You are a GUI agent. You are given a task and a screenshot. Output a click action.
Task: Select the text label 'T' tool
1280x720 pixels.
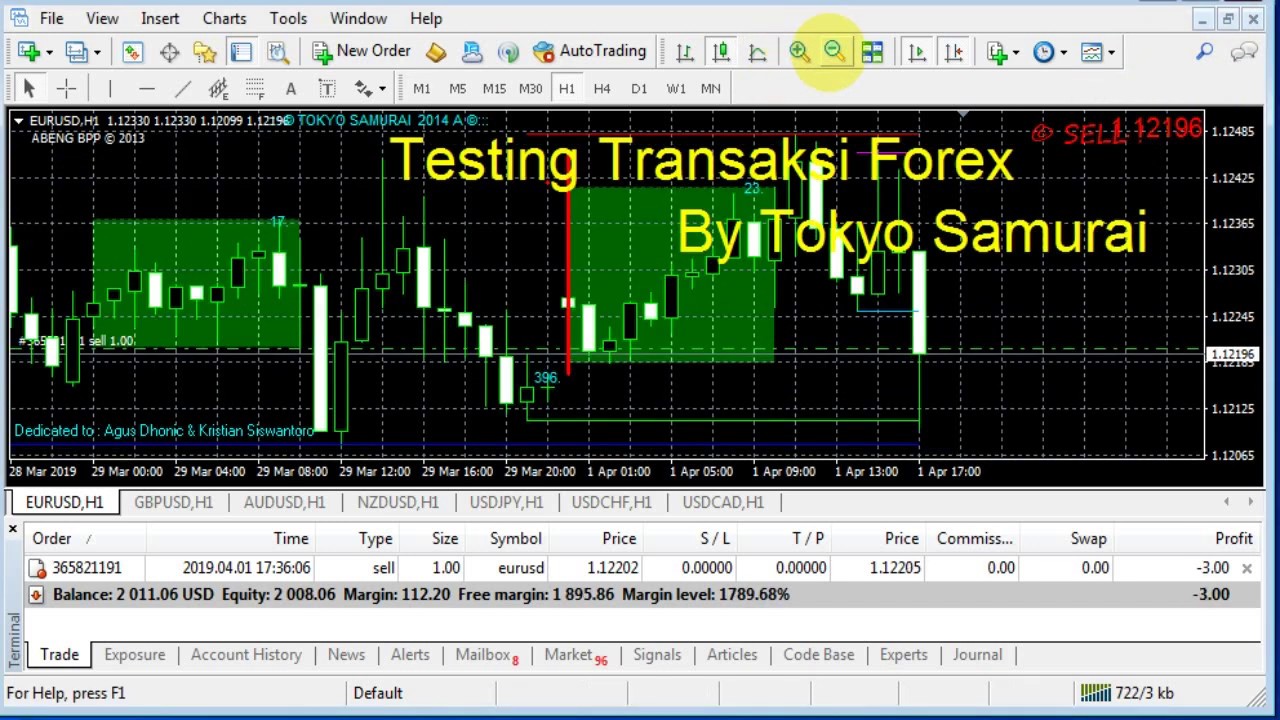tap(327, 88)
